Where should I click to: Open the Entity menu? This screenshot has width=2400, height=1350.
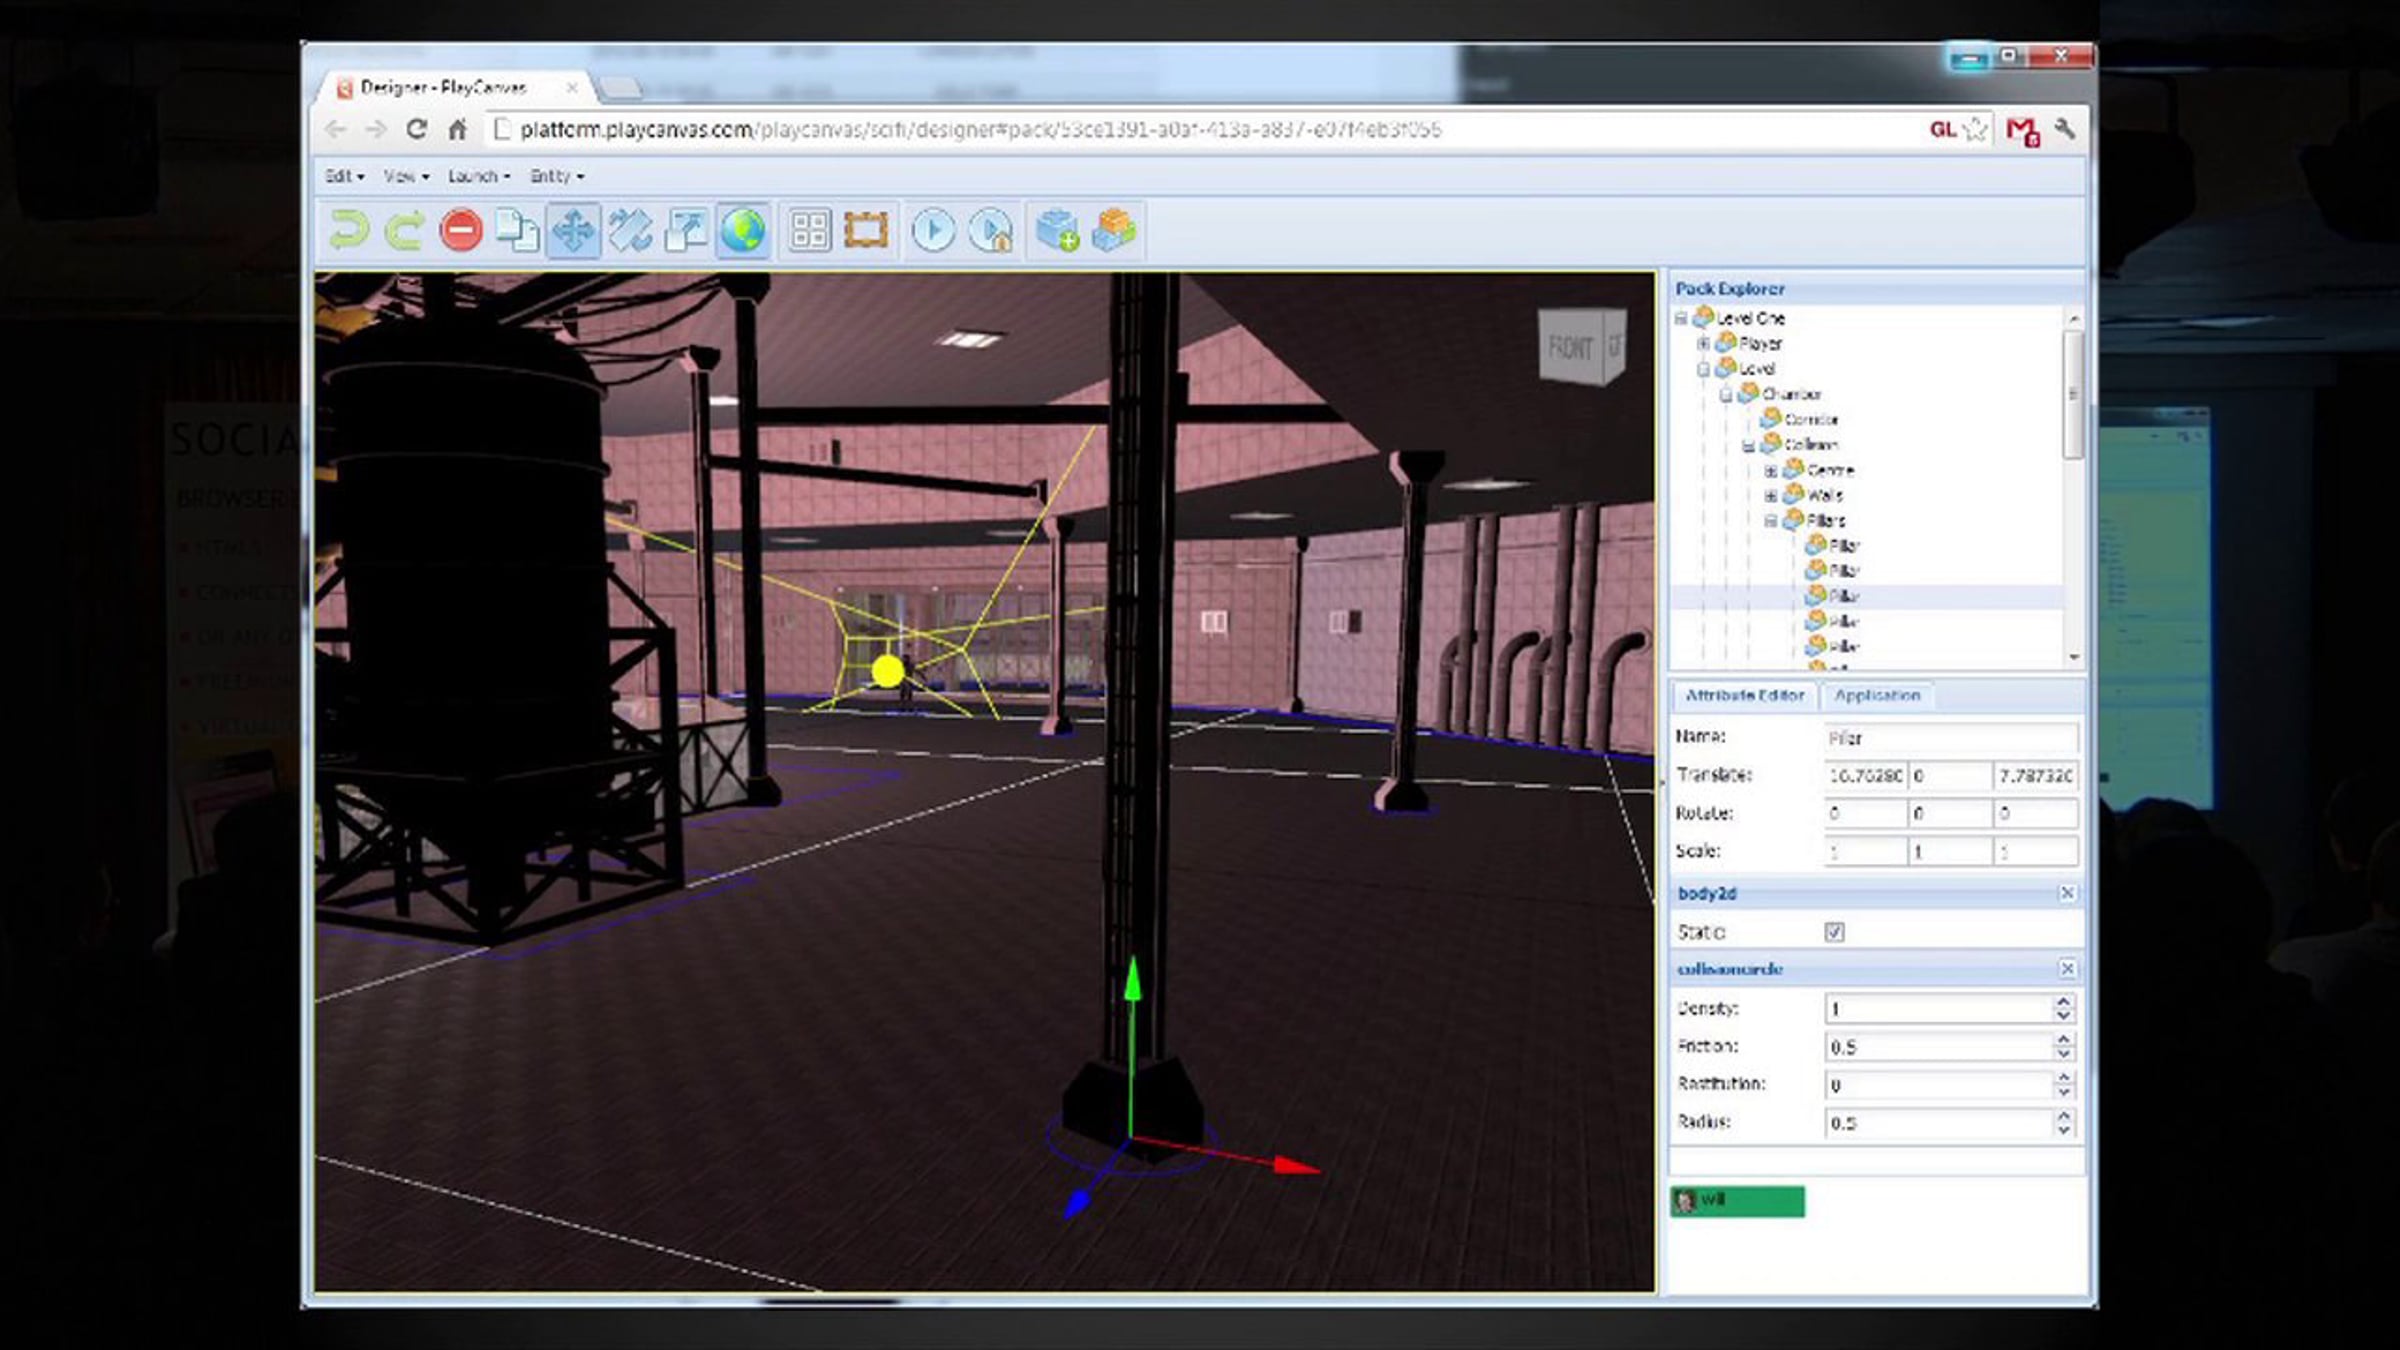pos(557,176)
